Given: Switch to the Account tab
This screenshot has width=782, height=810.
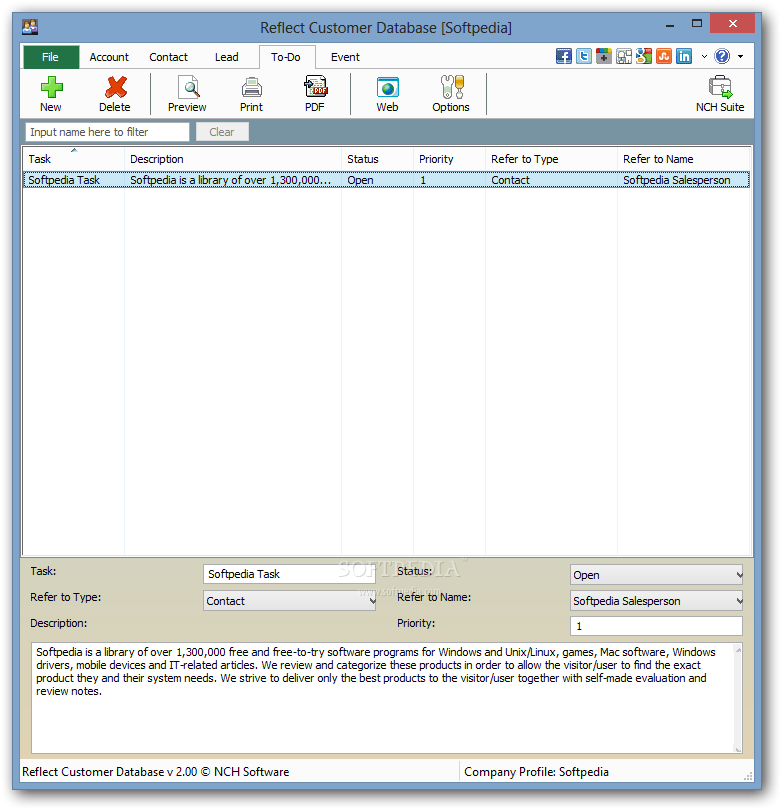Looking at the screenshot, I should (109, 57).
